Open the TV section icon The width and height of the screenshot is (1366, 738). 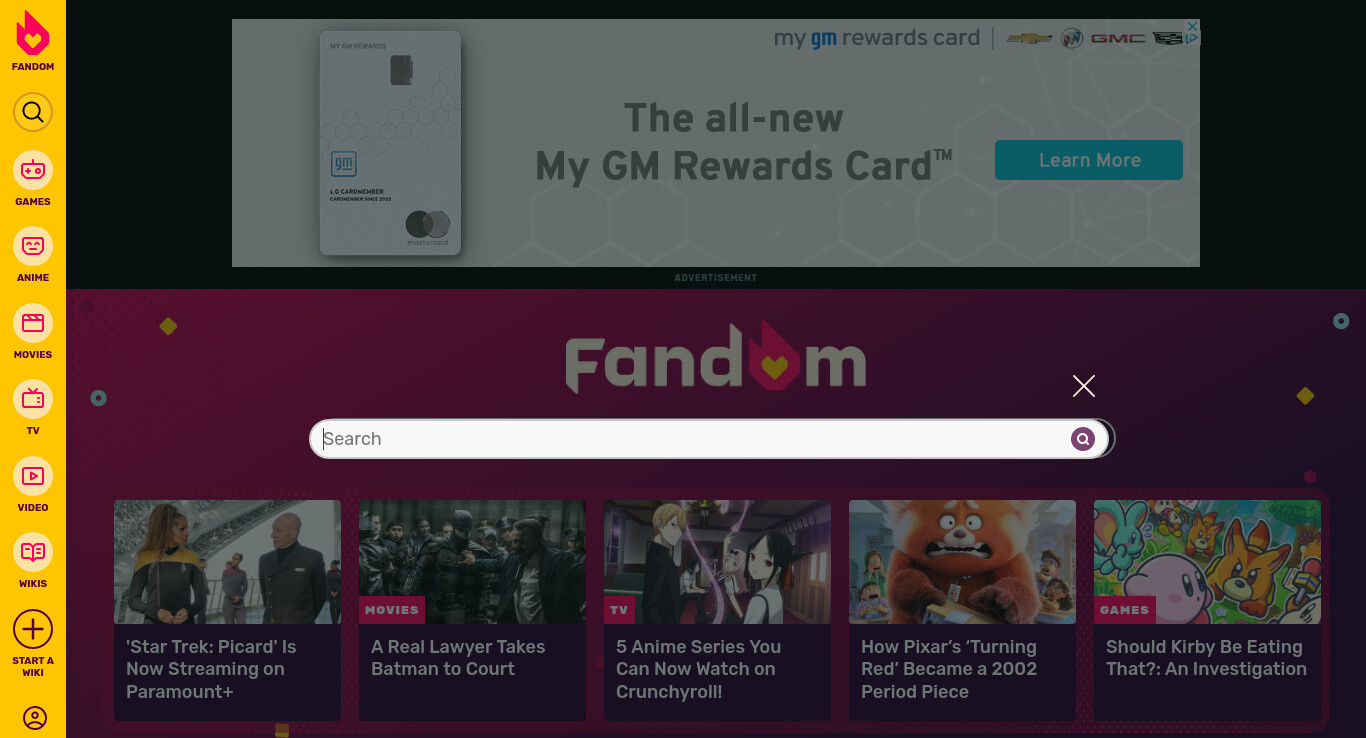[33, 399]
